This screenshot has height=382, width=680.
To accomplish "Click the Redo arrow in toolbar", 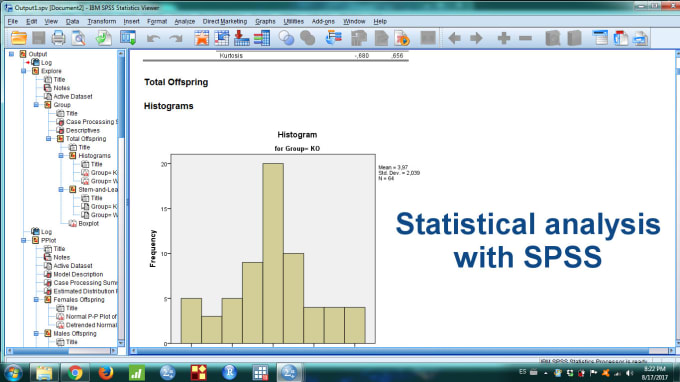I will click(176, 39).
